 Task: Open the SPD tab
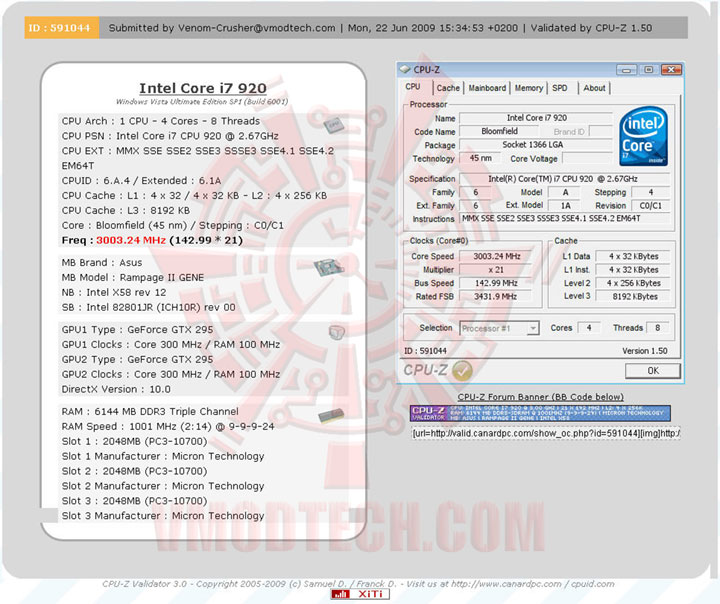coord(560,88)
